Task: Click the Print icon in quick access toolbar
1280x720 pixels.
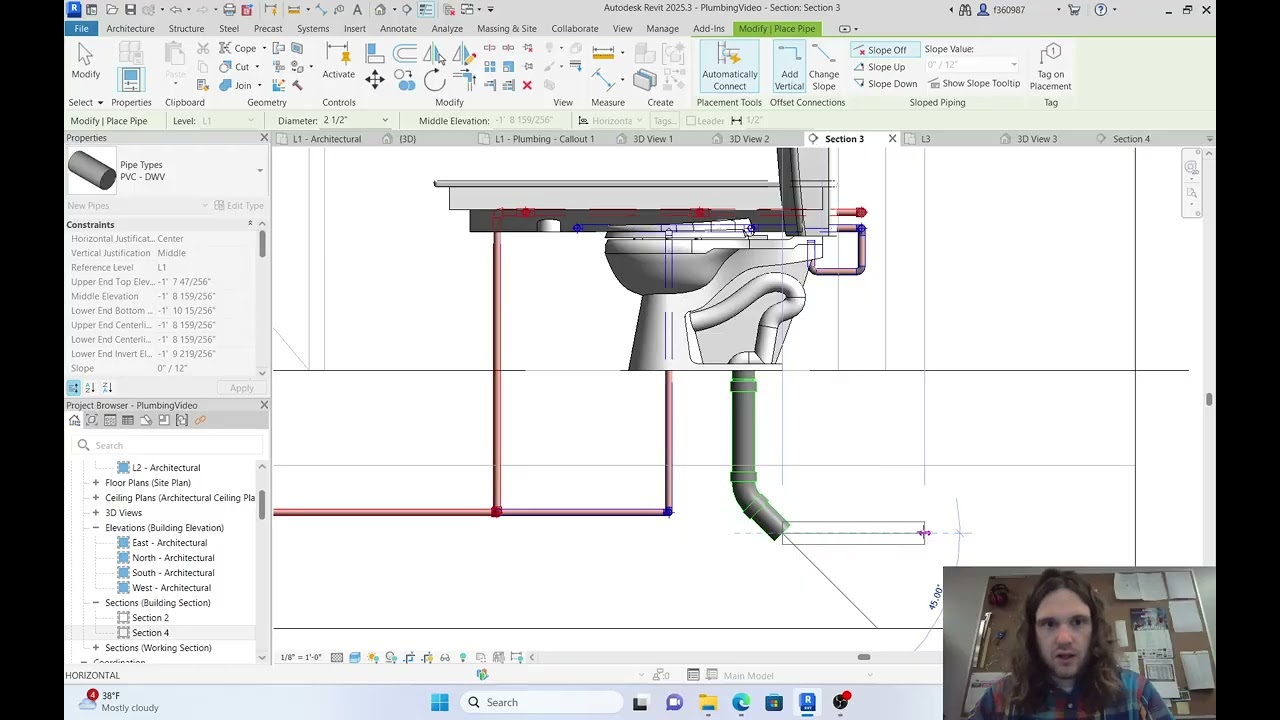Action: [x=229, y=10]
